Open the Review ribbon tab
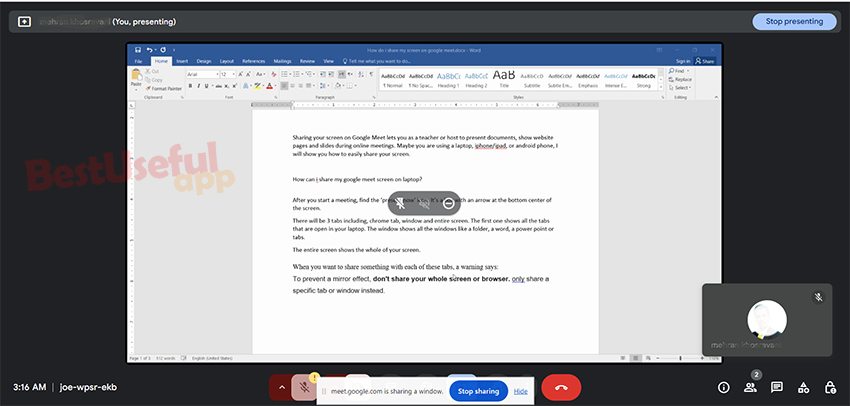This screenshot has width=850, height=406. 307,61
